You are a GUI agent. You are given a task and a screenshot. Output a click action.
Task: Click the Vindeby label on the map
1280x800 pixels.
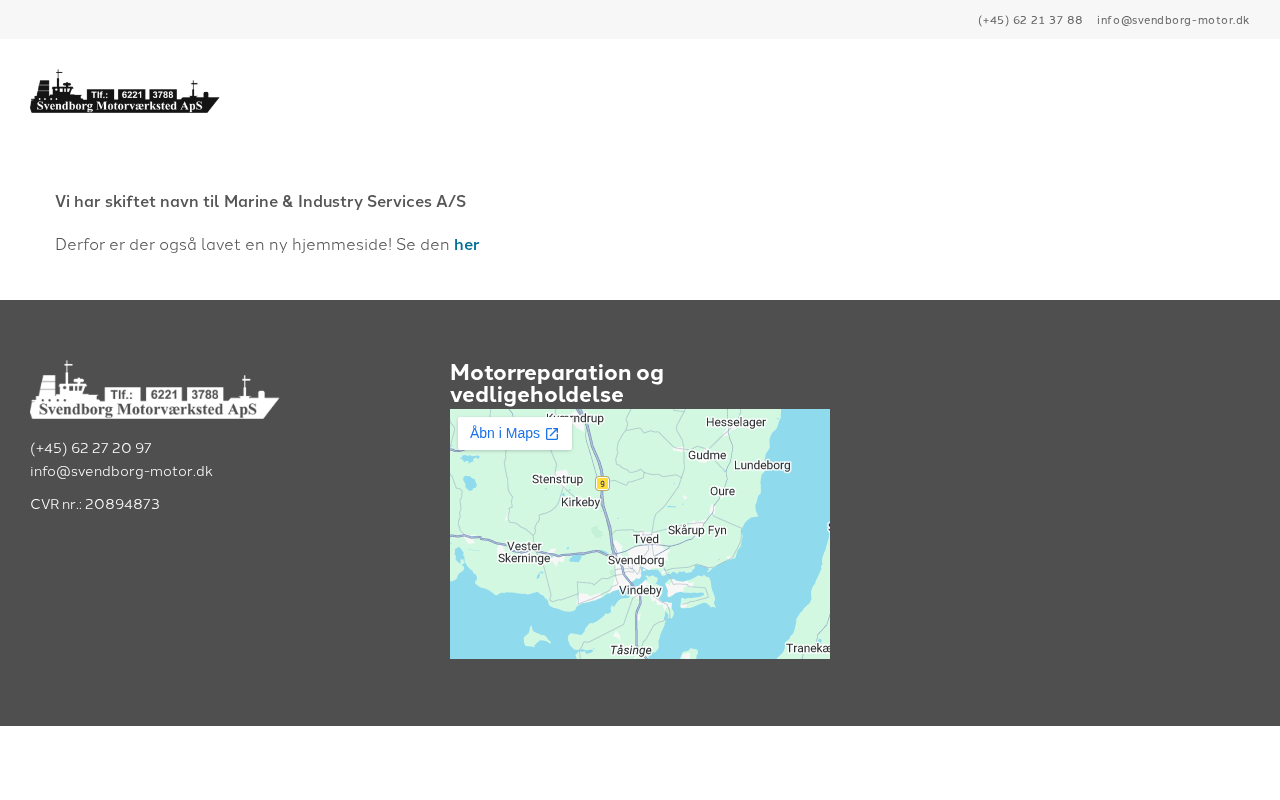click(x=641, y=590)
